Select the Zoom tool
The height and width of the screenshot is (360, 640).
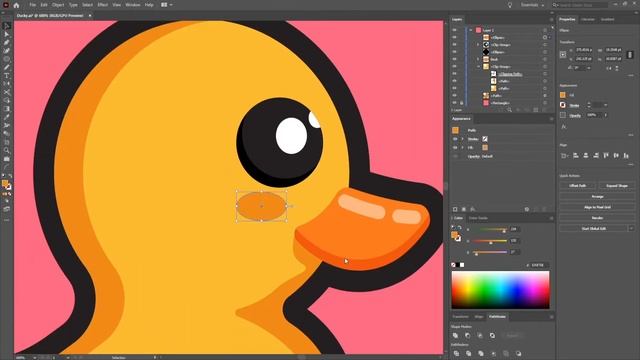point(7,151)
